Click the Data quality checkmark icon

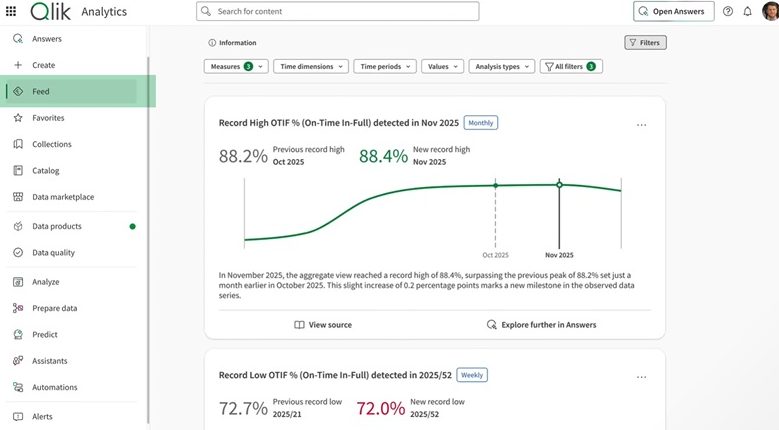click(x=18, y=252)
